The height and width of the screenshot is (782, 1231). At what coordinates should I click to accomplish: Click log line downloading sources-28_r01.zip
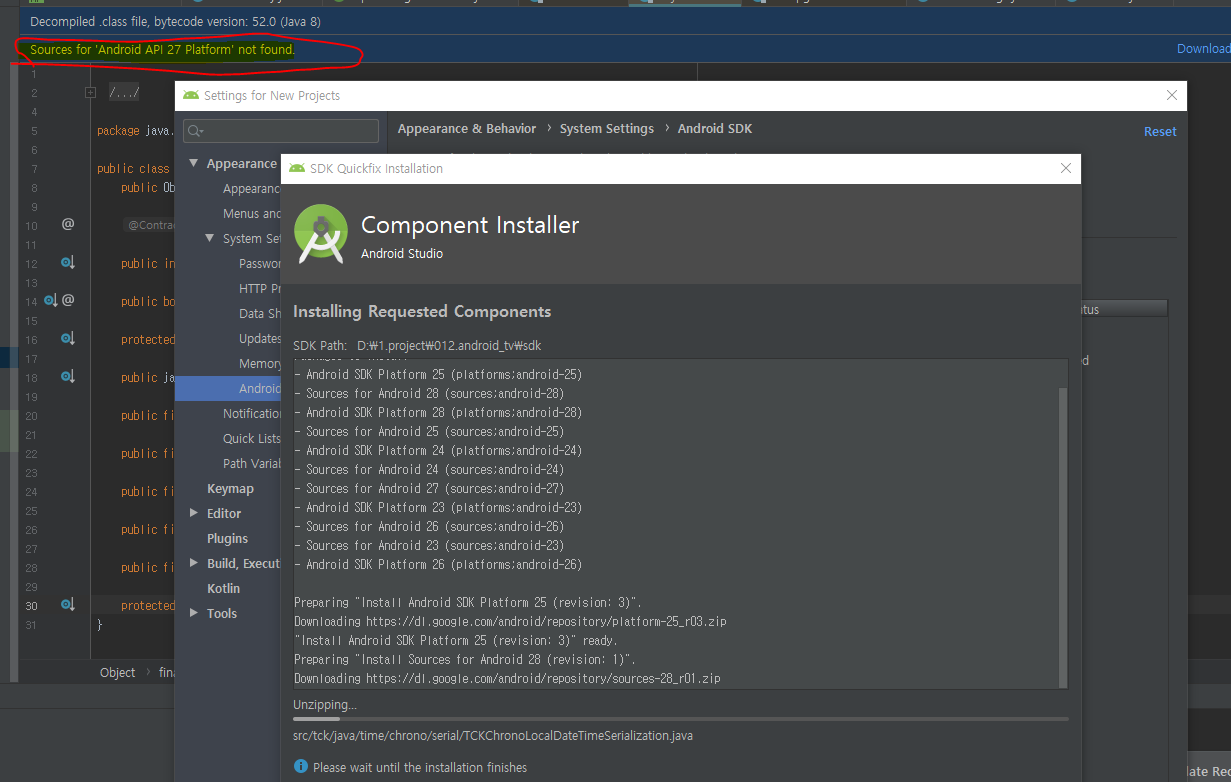click(x=507, y=679)
